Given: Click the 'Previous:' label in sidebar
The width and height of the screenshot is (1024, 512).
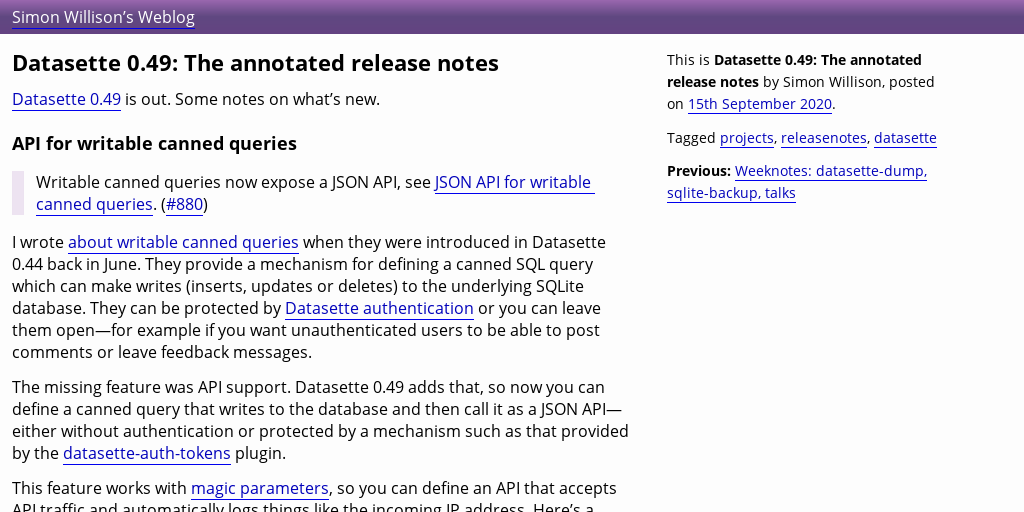Looking at the screenshot, I should click(699, 172).
